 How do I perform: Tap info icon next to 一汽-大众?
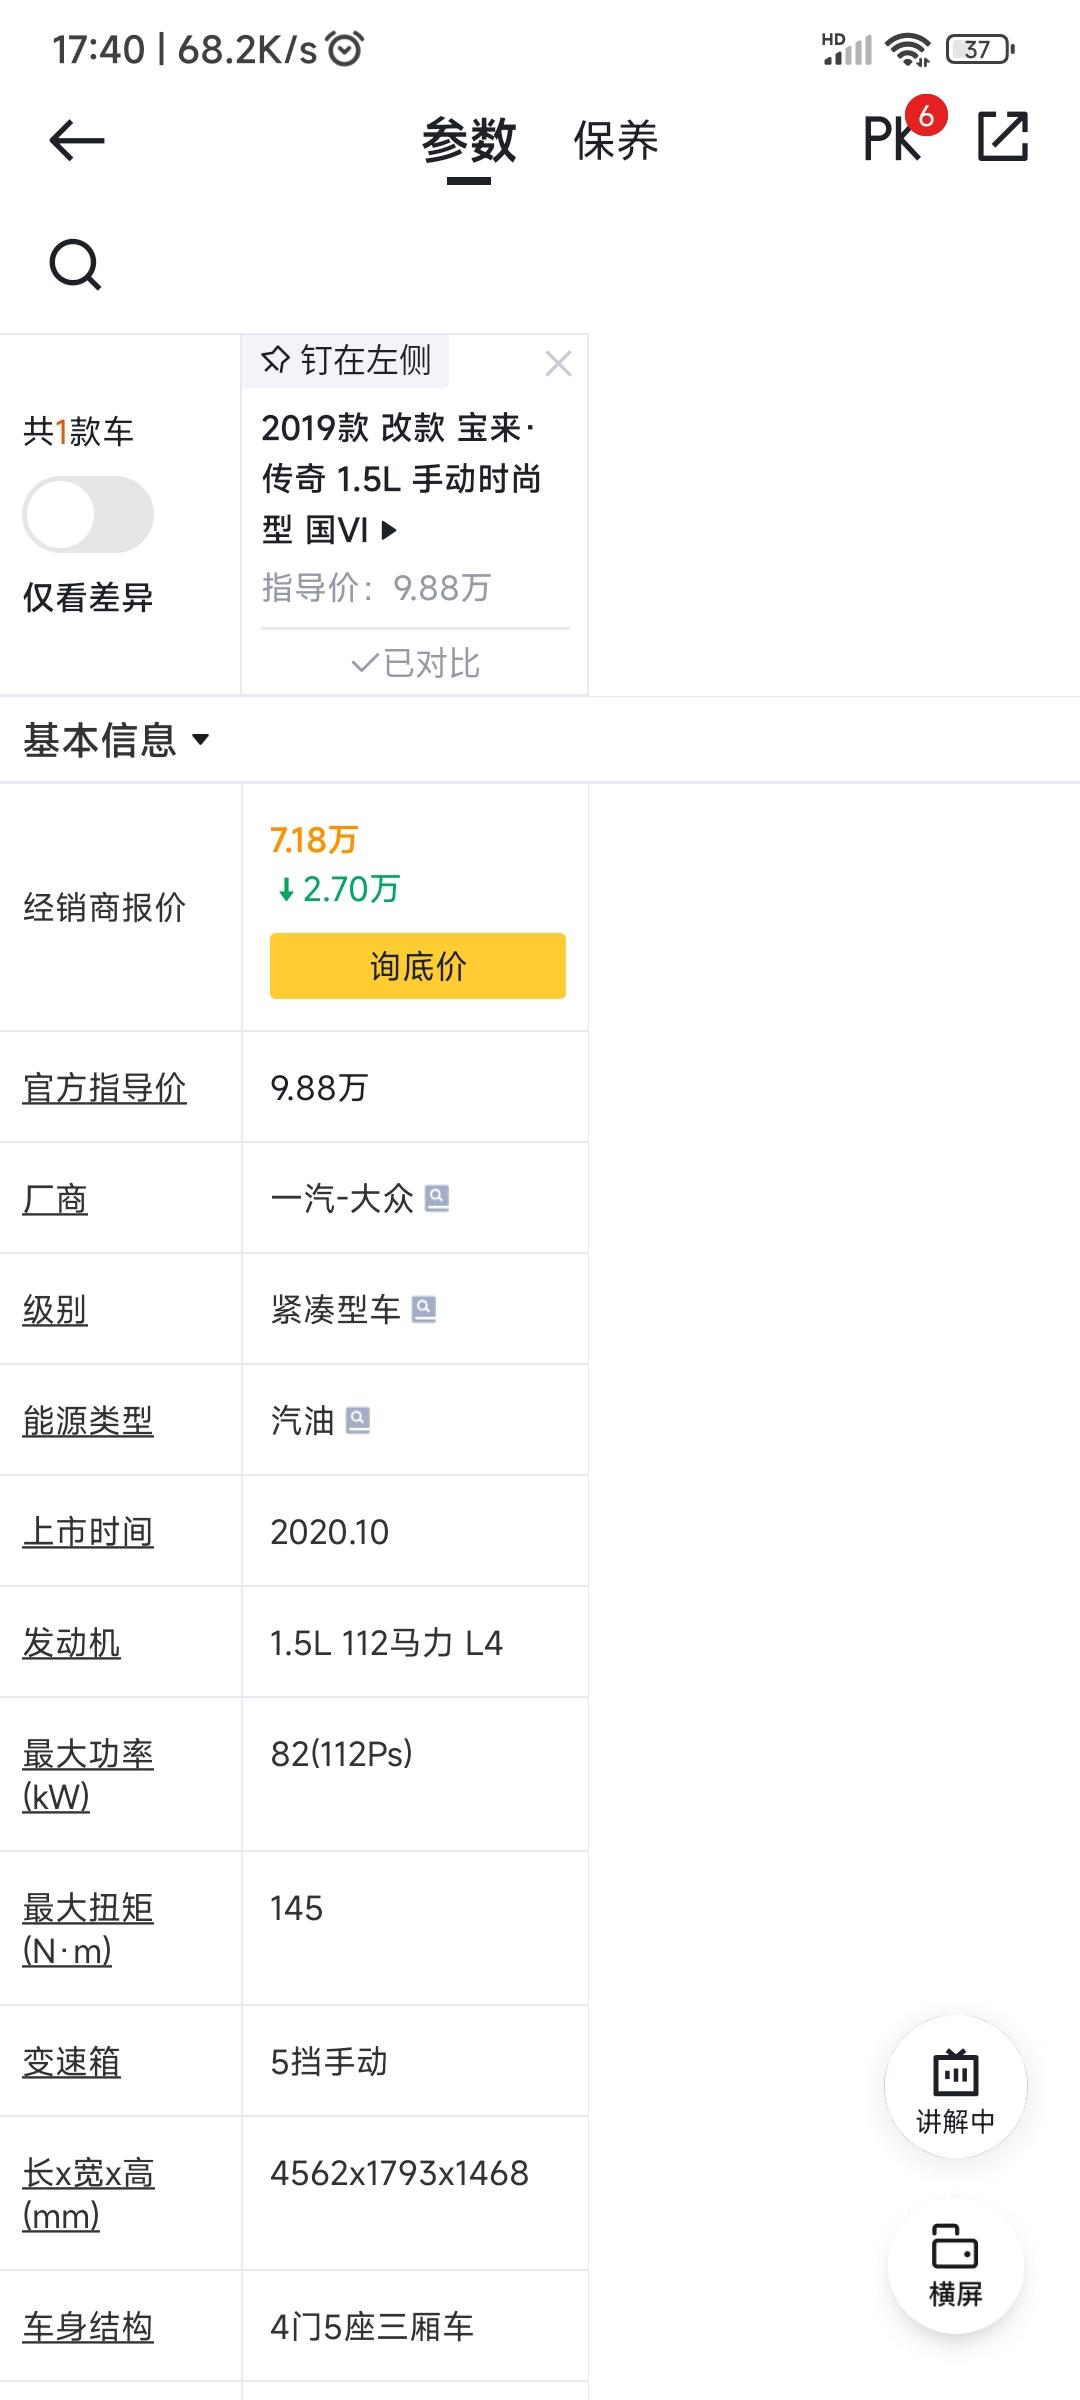coord(437,1198)
